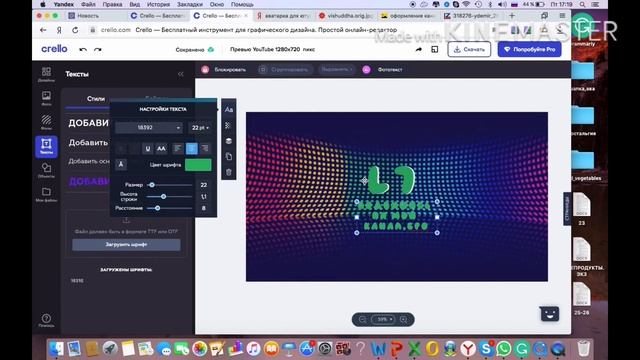
Task: Reload the page in the browser
Action: 75,30
